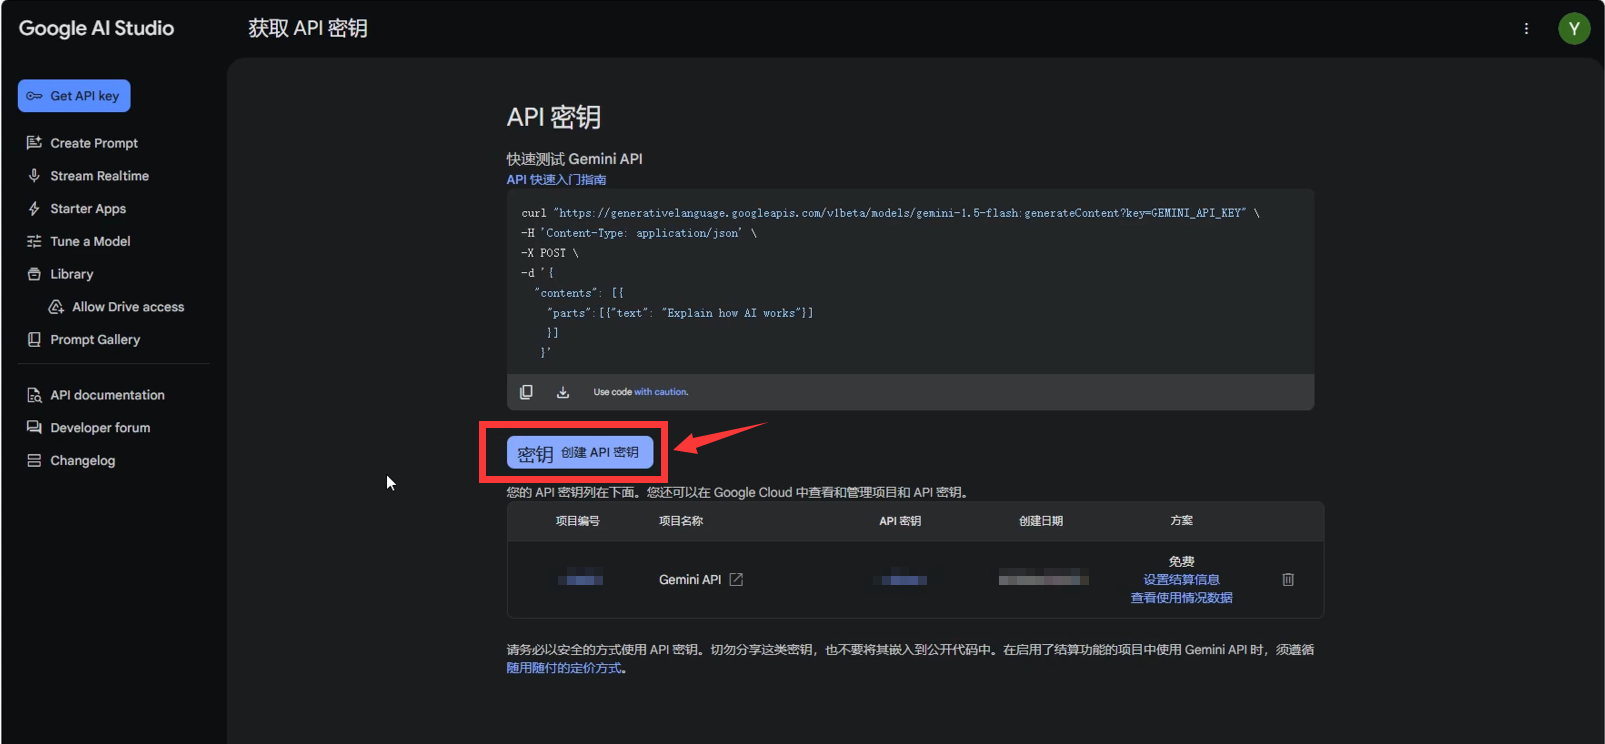Click the Starter Apps lightning icon
Screen dimensions: 1605x744
click(x=34, y=209)
